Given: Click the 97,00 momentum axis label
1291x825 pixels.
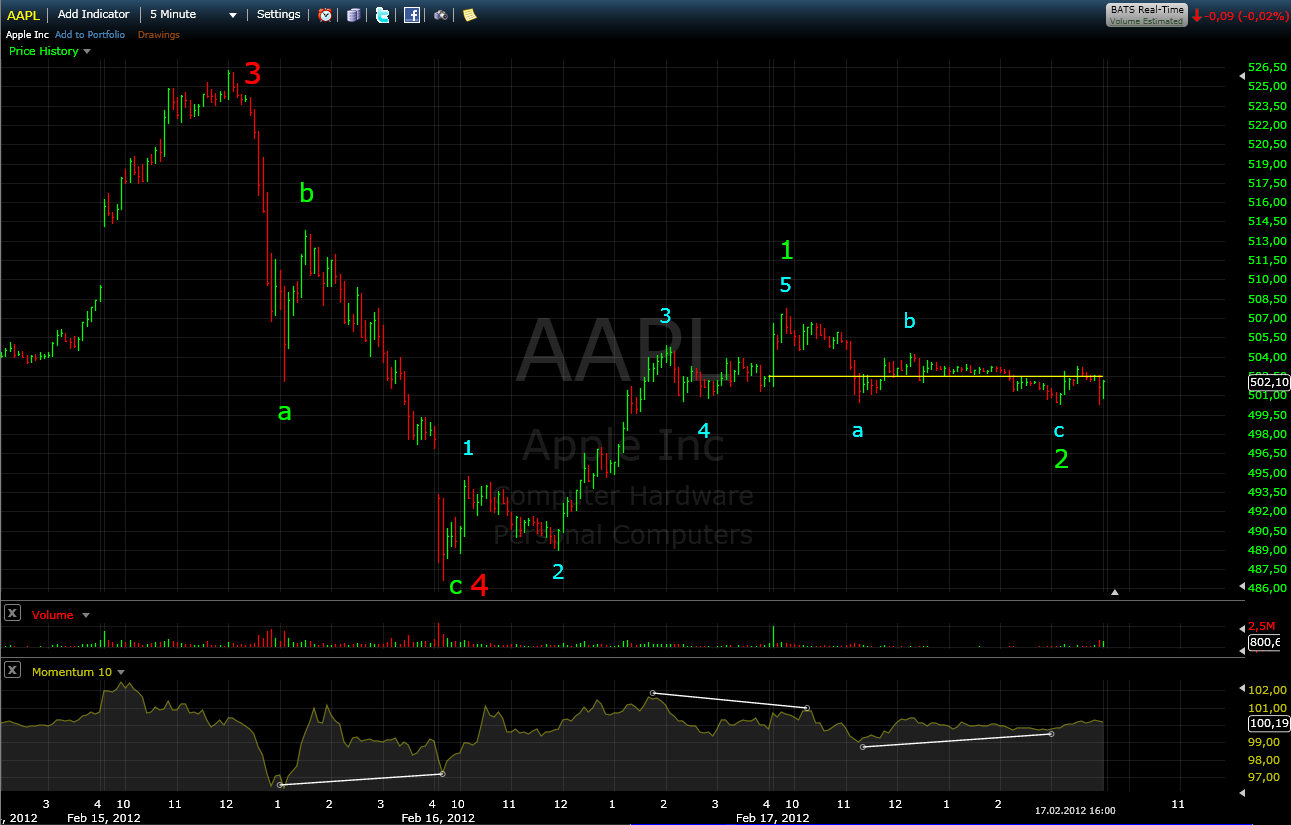Looking at the screenshot, I should pyautogui.click(x=1264, y=777).
